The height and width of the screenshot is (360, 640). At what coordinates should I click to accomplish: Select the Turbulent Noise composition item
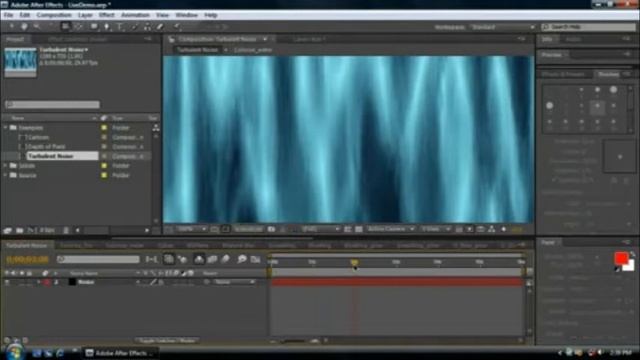point(62,156)
